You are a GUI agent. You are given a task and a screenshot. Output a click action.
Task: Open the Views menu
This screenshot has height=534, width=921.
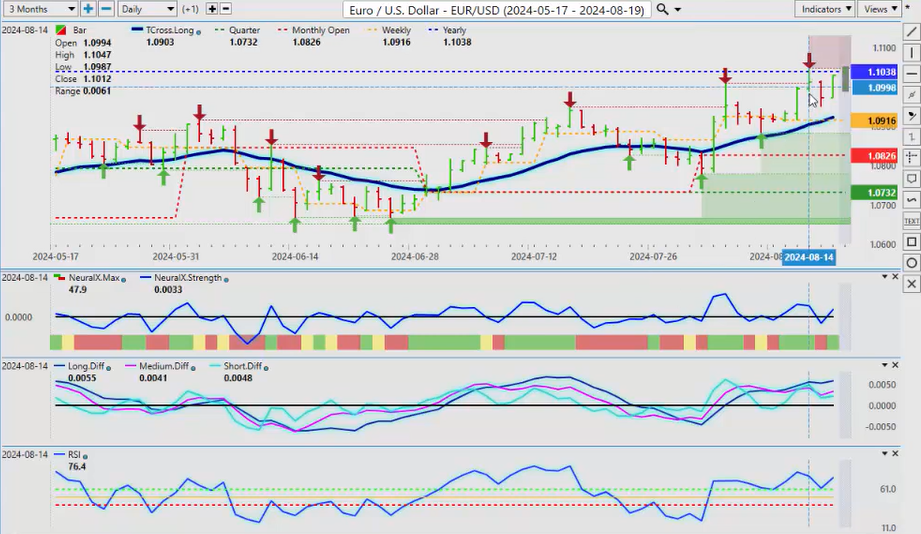(880, 9)
